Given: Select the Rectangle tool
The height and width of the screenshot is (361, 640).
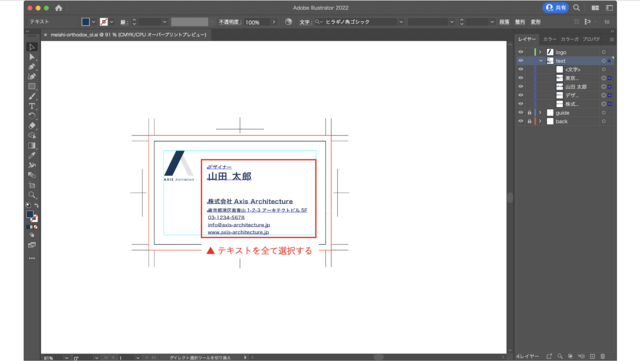Looking at the screenshot, I should 32,87.
